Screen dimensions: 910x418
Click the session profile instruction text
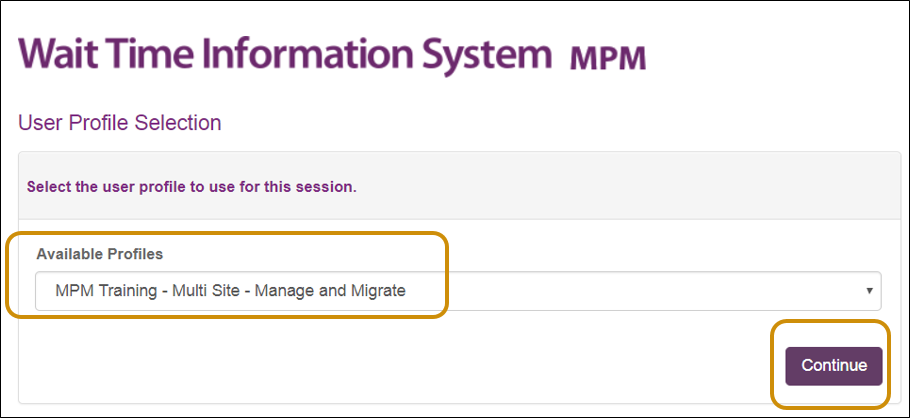tap(192, 188)
